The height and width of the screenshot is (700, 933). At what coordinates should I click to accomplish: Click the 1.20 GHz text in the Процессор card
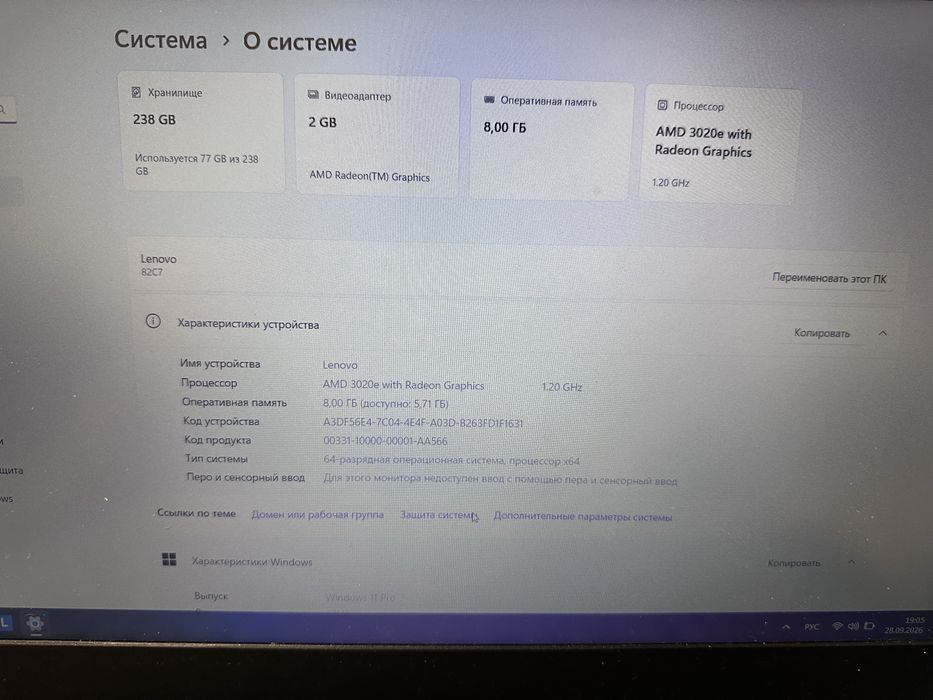(671, 183)
